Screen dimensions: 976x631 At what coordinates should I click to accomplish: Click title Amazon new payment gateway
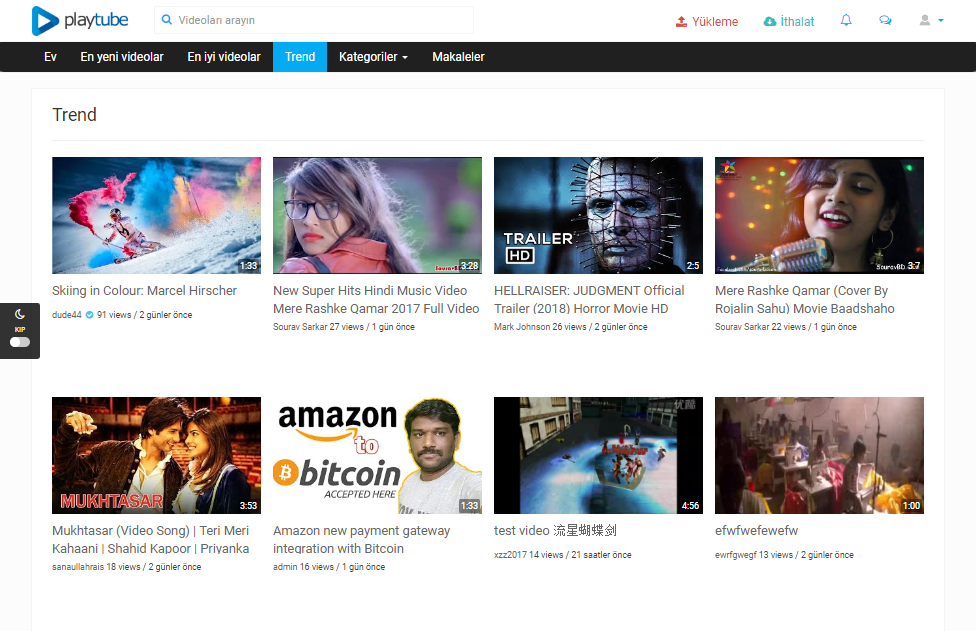coord(361,540)
